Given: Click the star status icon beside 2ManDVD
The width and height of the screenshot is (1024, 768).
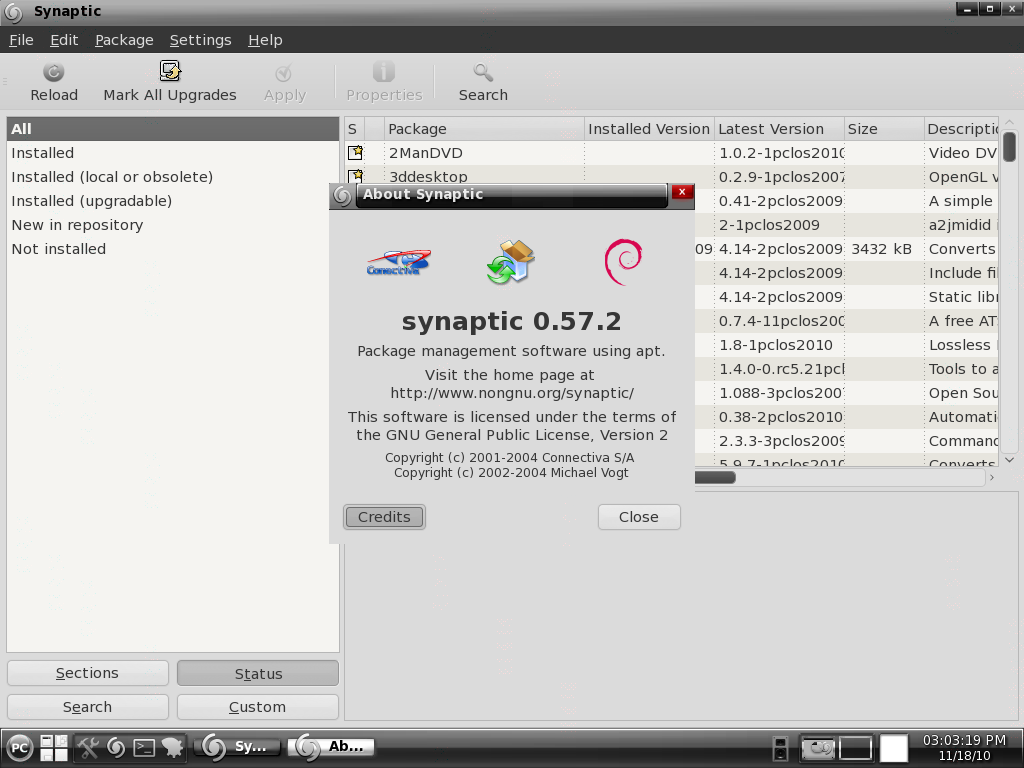Looking at the screenshot, I should [355, 152].
